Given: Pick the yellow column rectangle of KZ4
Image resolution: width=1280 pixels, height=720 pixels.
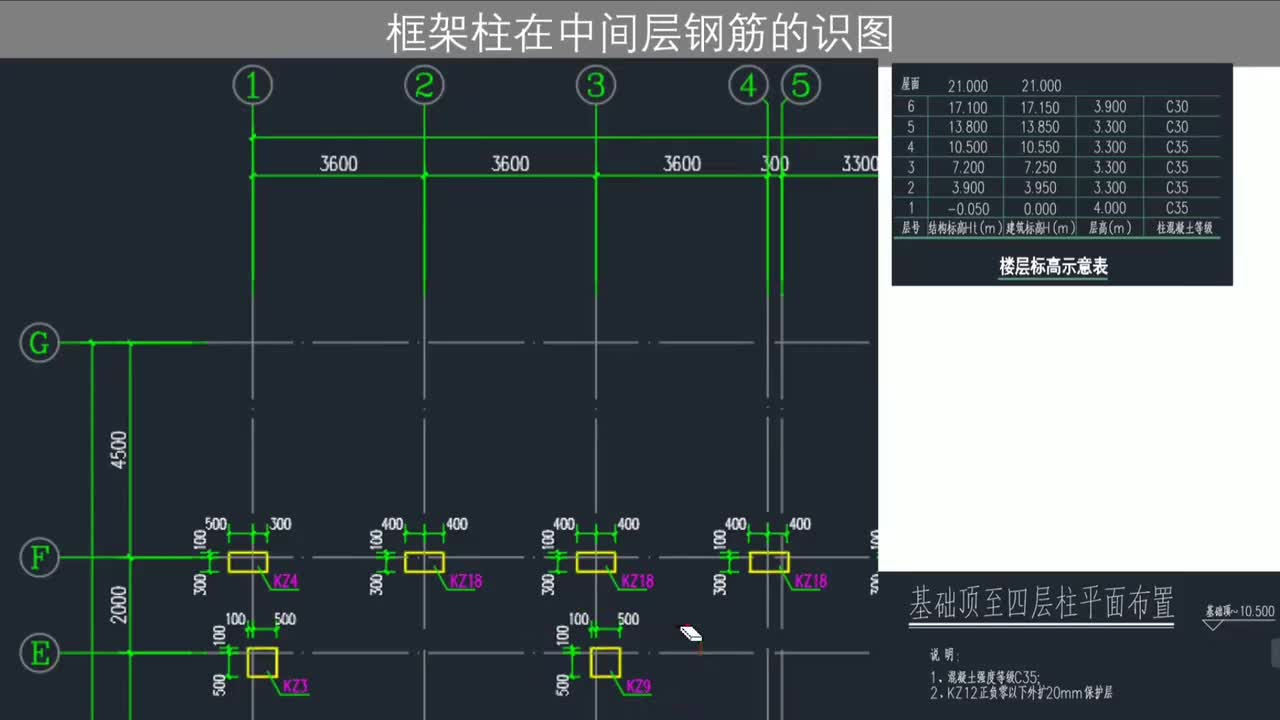Looking at the screenshot, I should tap(248, 562).
